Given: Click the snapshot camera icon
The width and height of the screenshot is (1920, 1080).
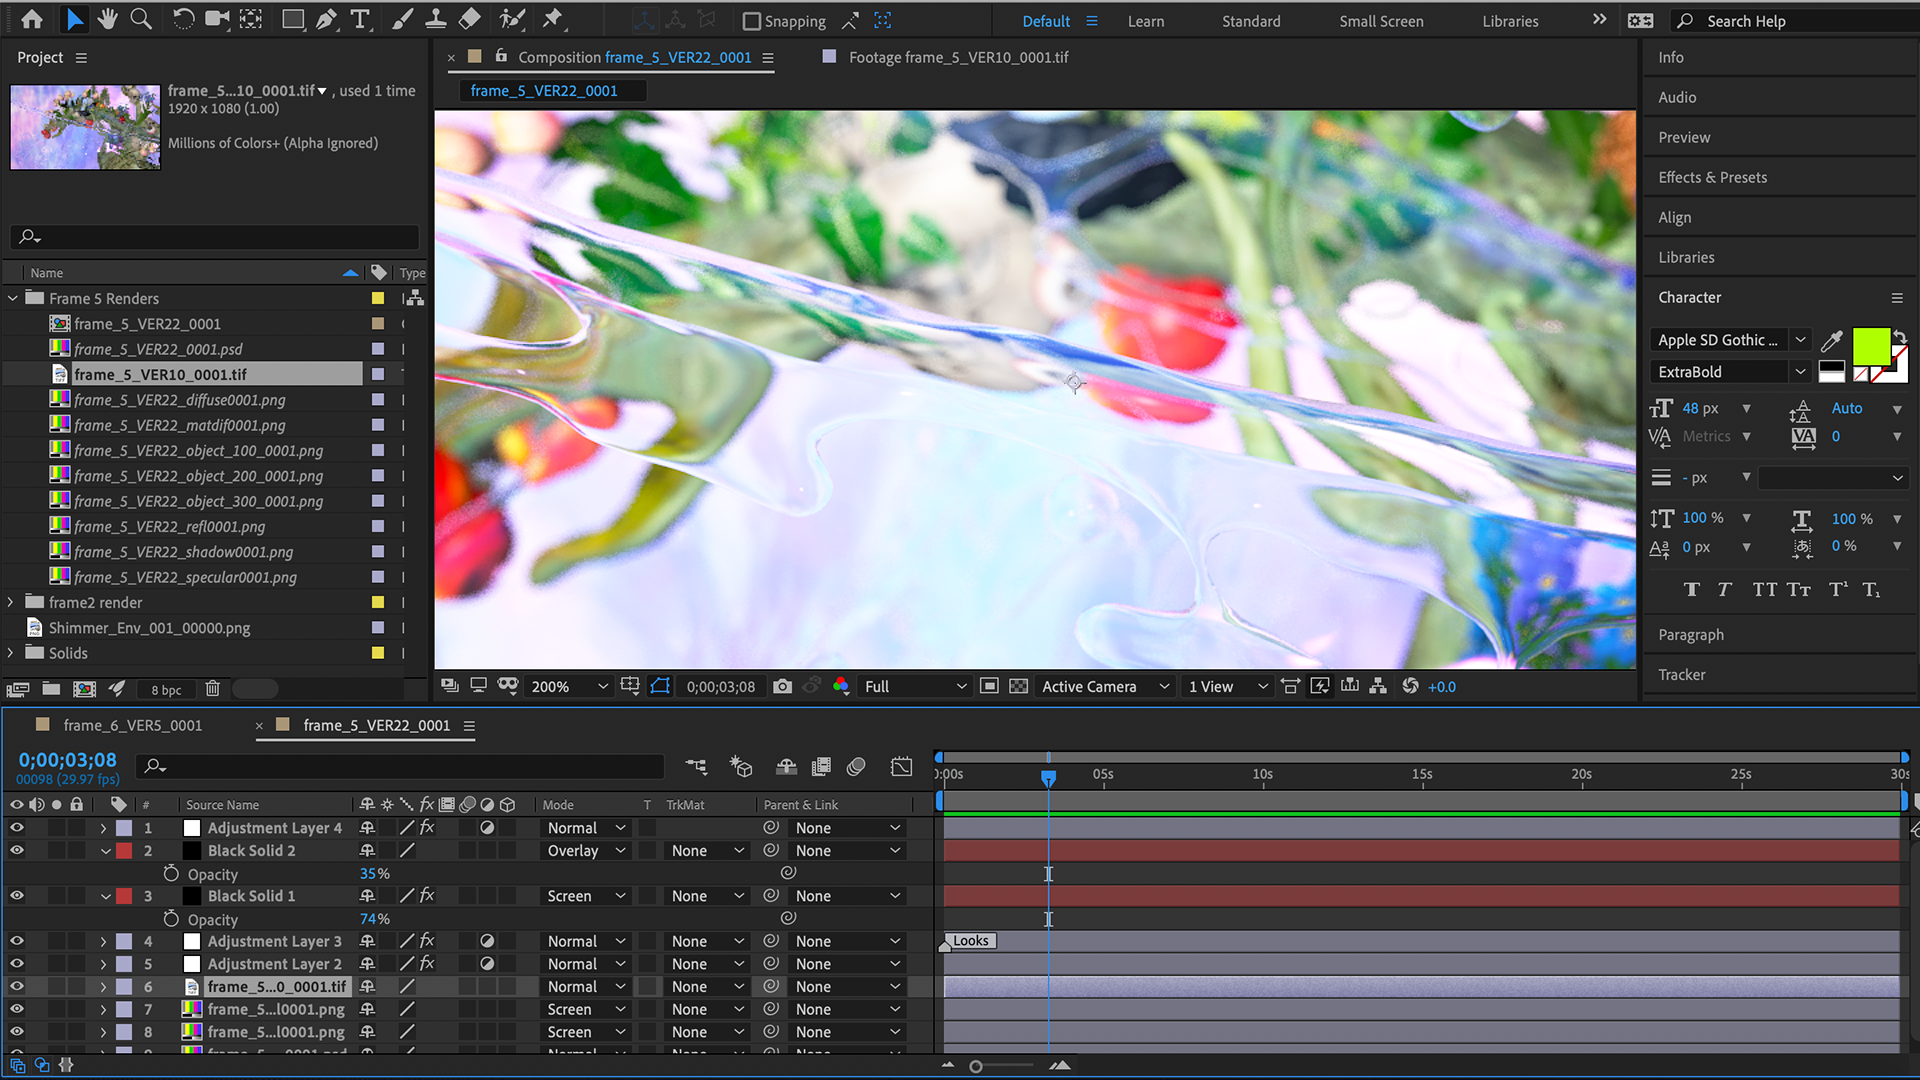Looking at the screenshot, I should click(783, 686).
